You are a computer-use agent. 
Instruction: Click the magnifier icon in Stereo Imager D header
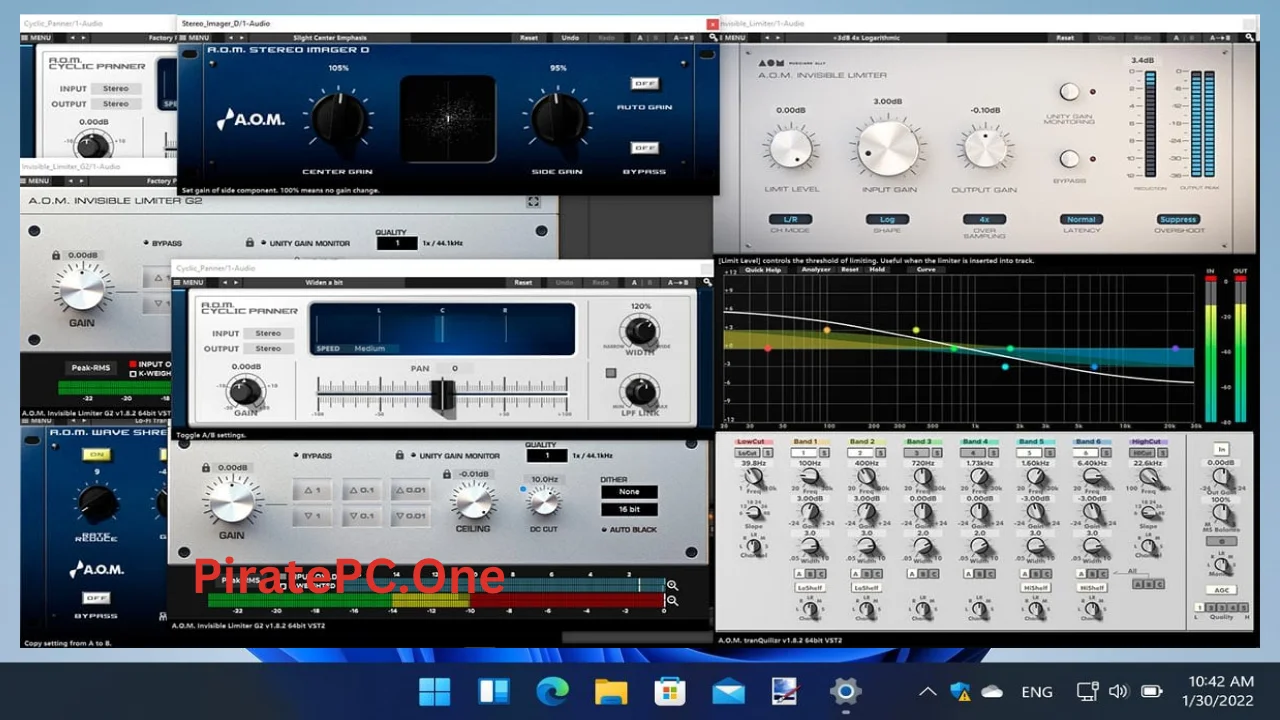[713, 38]
